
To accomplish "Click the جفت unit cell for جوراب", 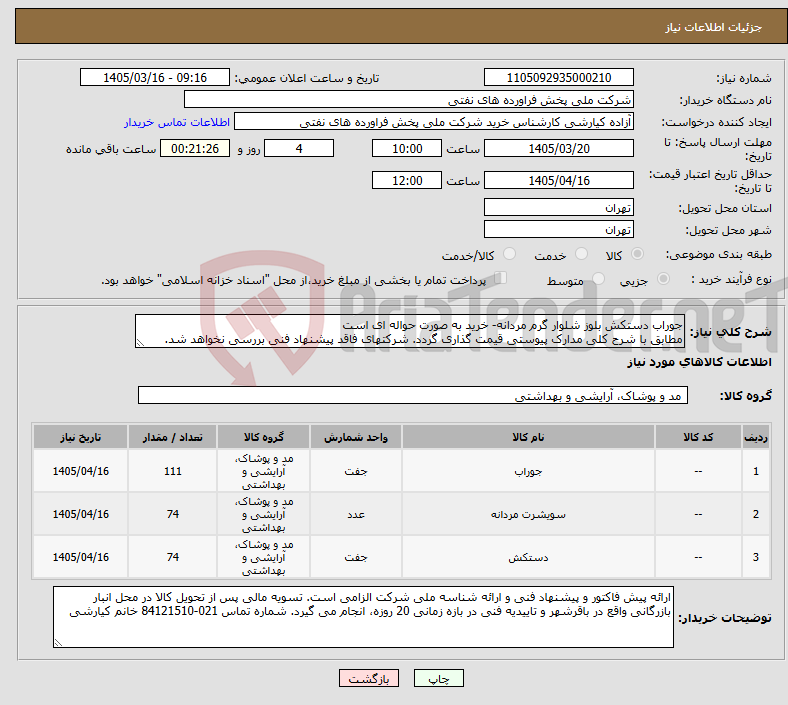I will click(x=356, y=471).
